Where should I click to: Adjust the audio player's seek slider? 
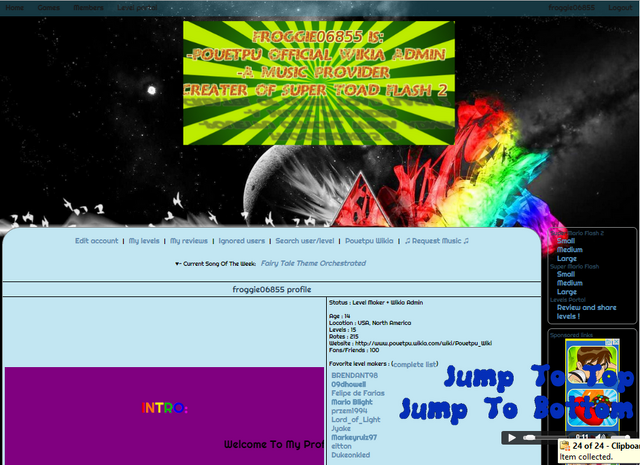[546, 438]
